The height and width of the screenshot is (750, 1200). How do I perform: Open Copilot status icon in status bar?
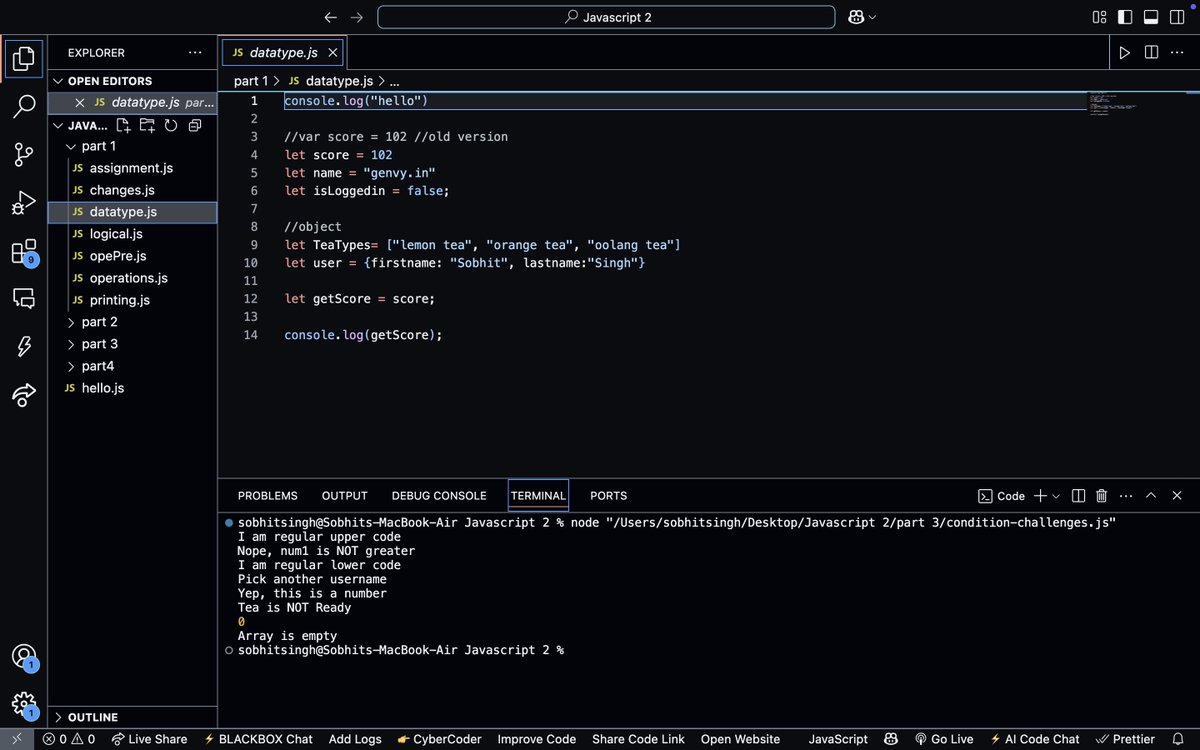[890, 739]
